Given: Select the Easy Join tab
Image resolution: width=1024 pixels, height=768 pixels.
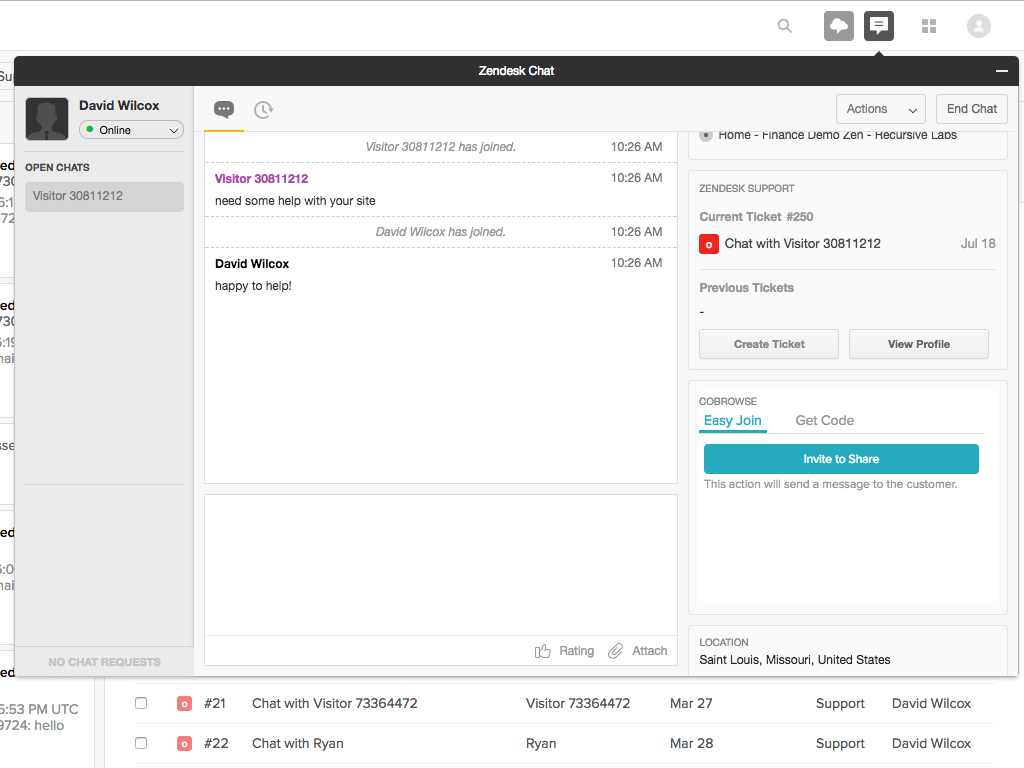Looking at the screenshot, I should point(732,421).
